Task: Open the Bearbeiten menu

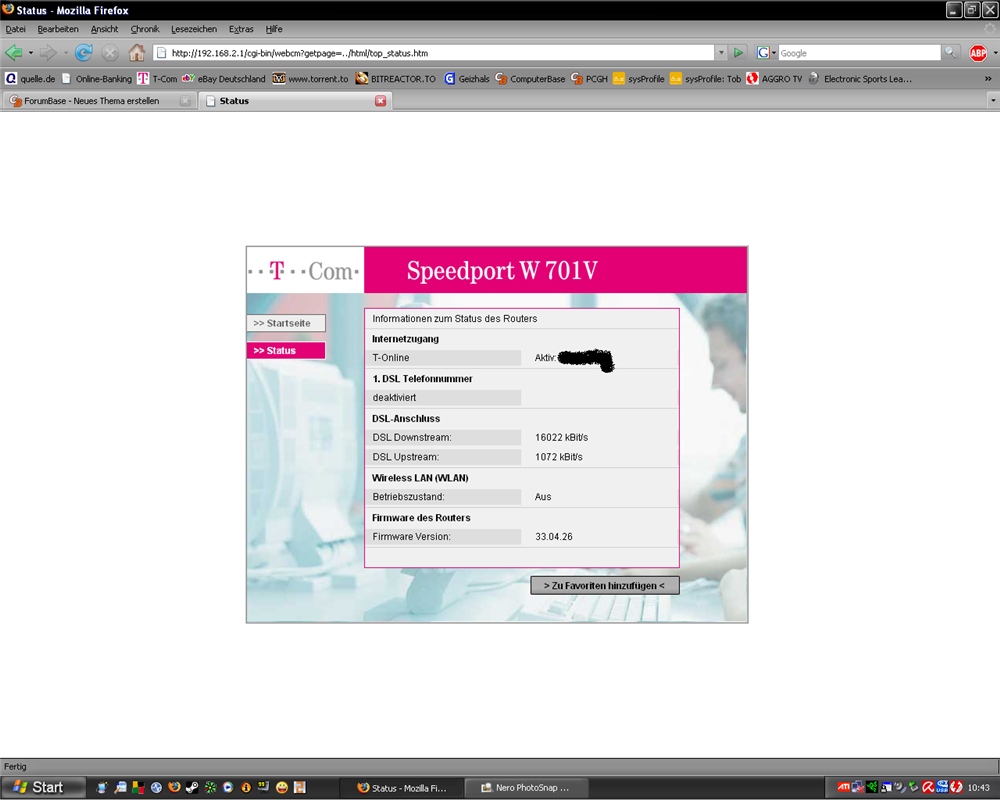Action: click(x=58, y=29)
